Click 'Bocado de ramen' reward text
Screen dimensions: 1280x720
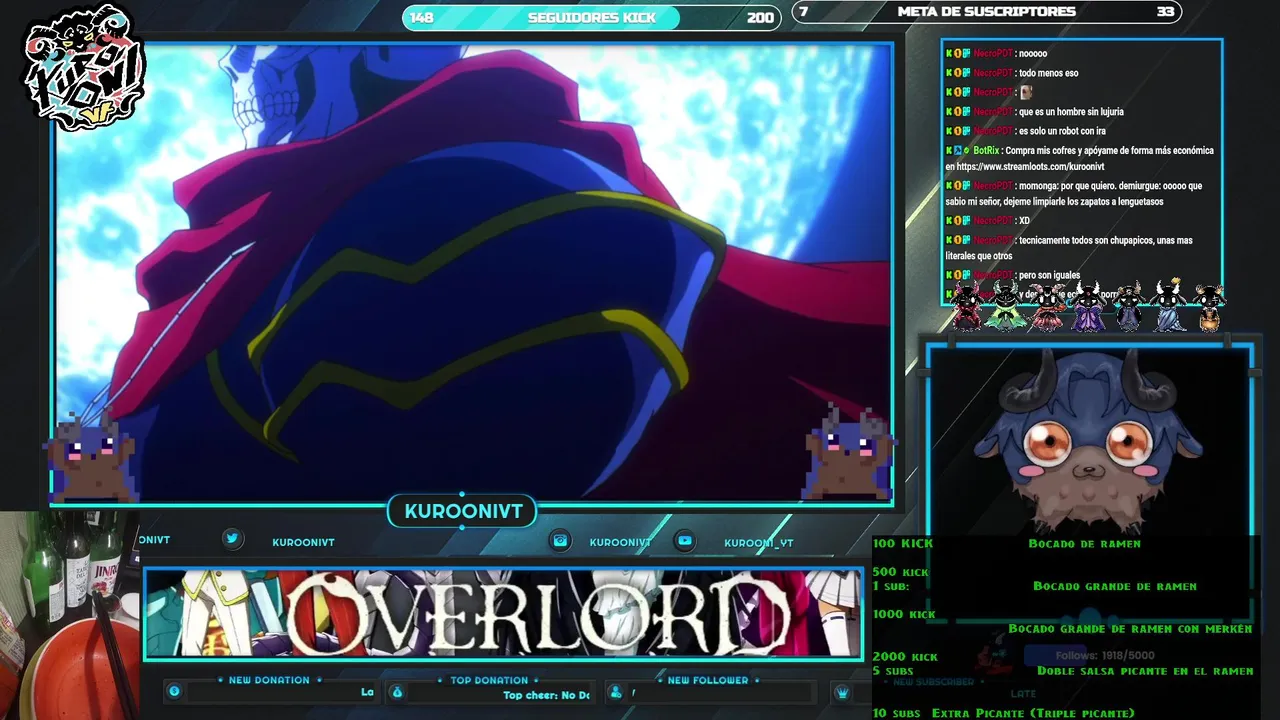pos(1085,544)
